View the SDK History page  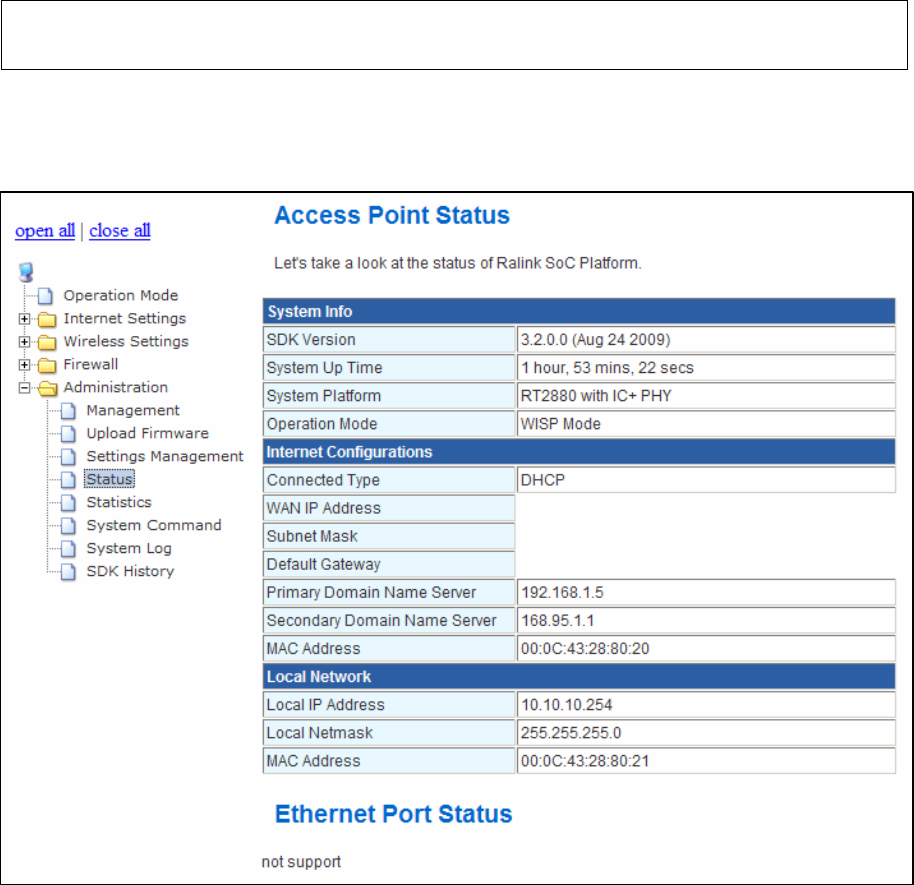click(x=130, y=571)
